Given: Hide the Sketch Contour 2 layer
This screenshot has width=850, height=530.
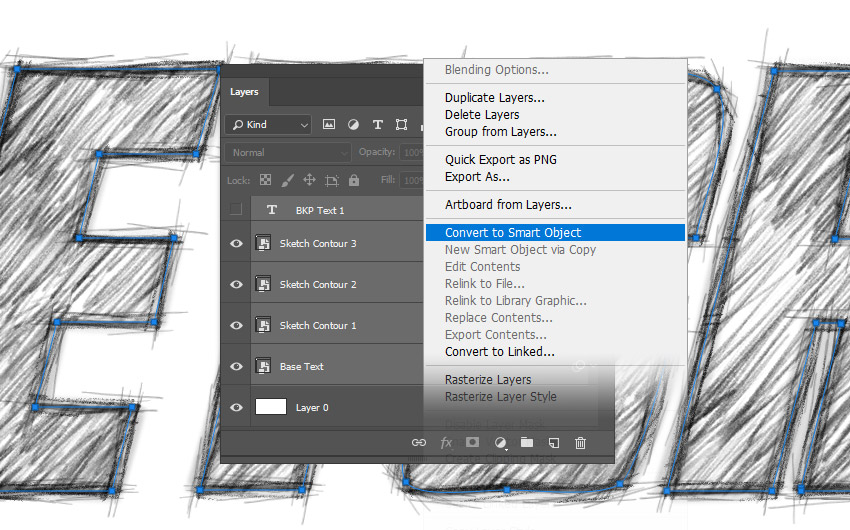Looking at the screenshot, I should coord(236,285).
